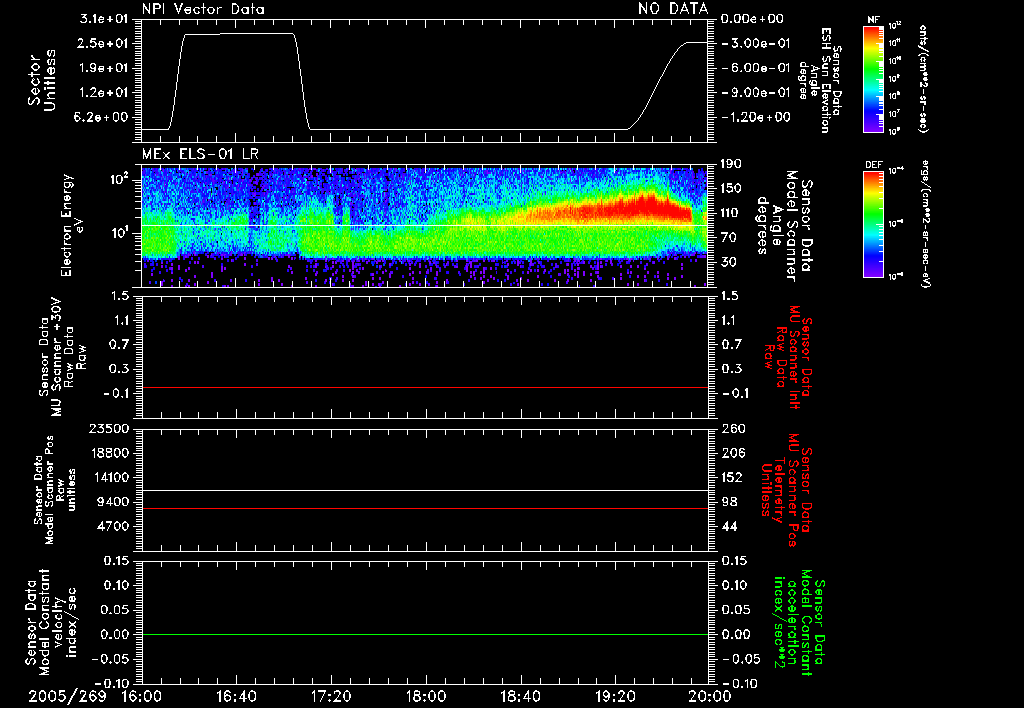Click the red line in Scanner Pos panel
This screenshot has height=708, width=1024.
click(424, 508)
